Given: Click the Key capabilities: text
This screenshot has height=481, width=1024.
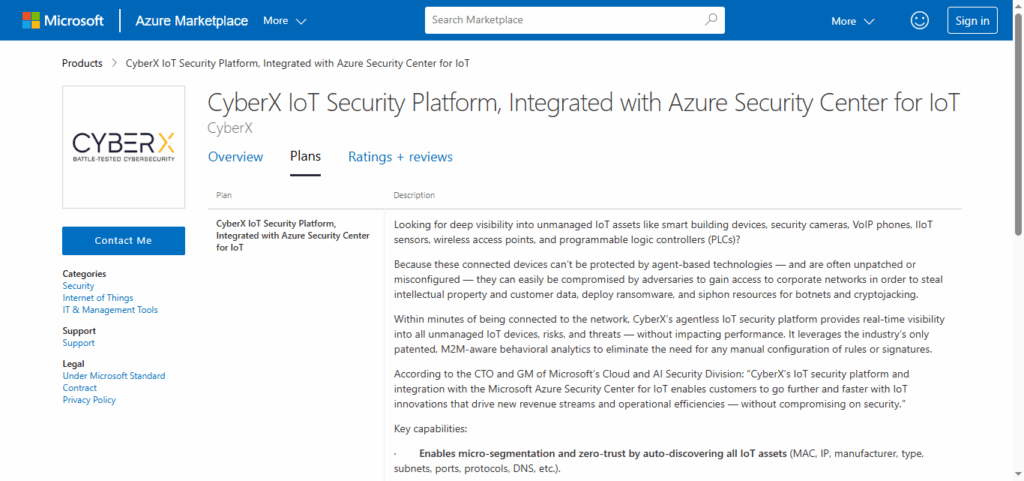Looking at the screenshot, I should pyautogui.click(x=431, y=429).
